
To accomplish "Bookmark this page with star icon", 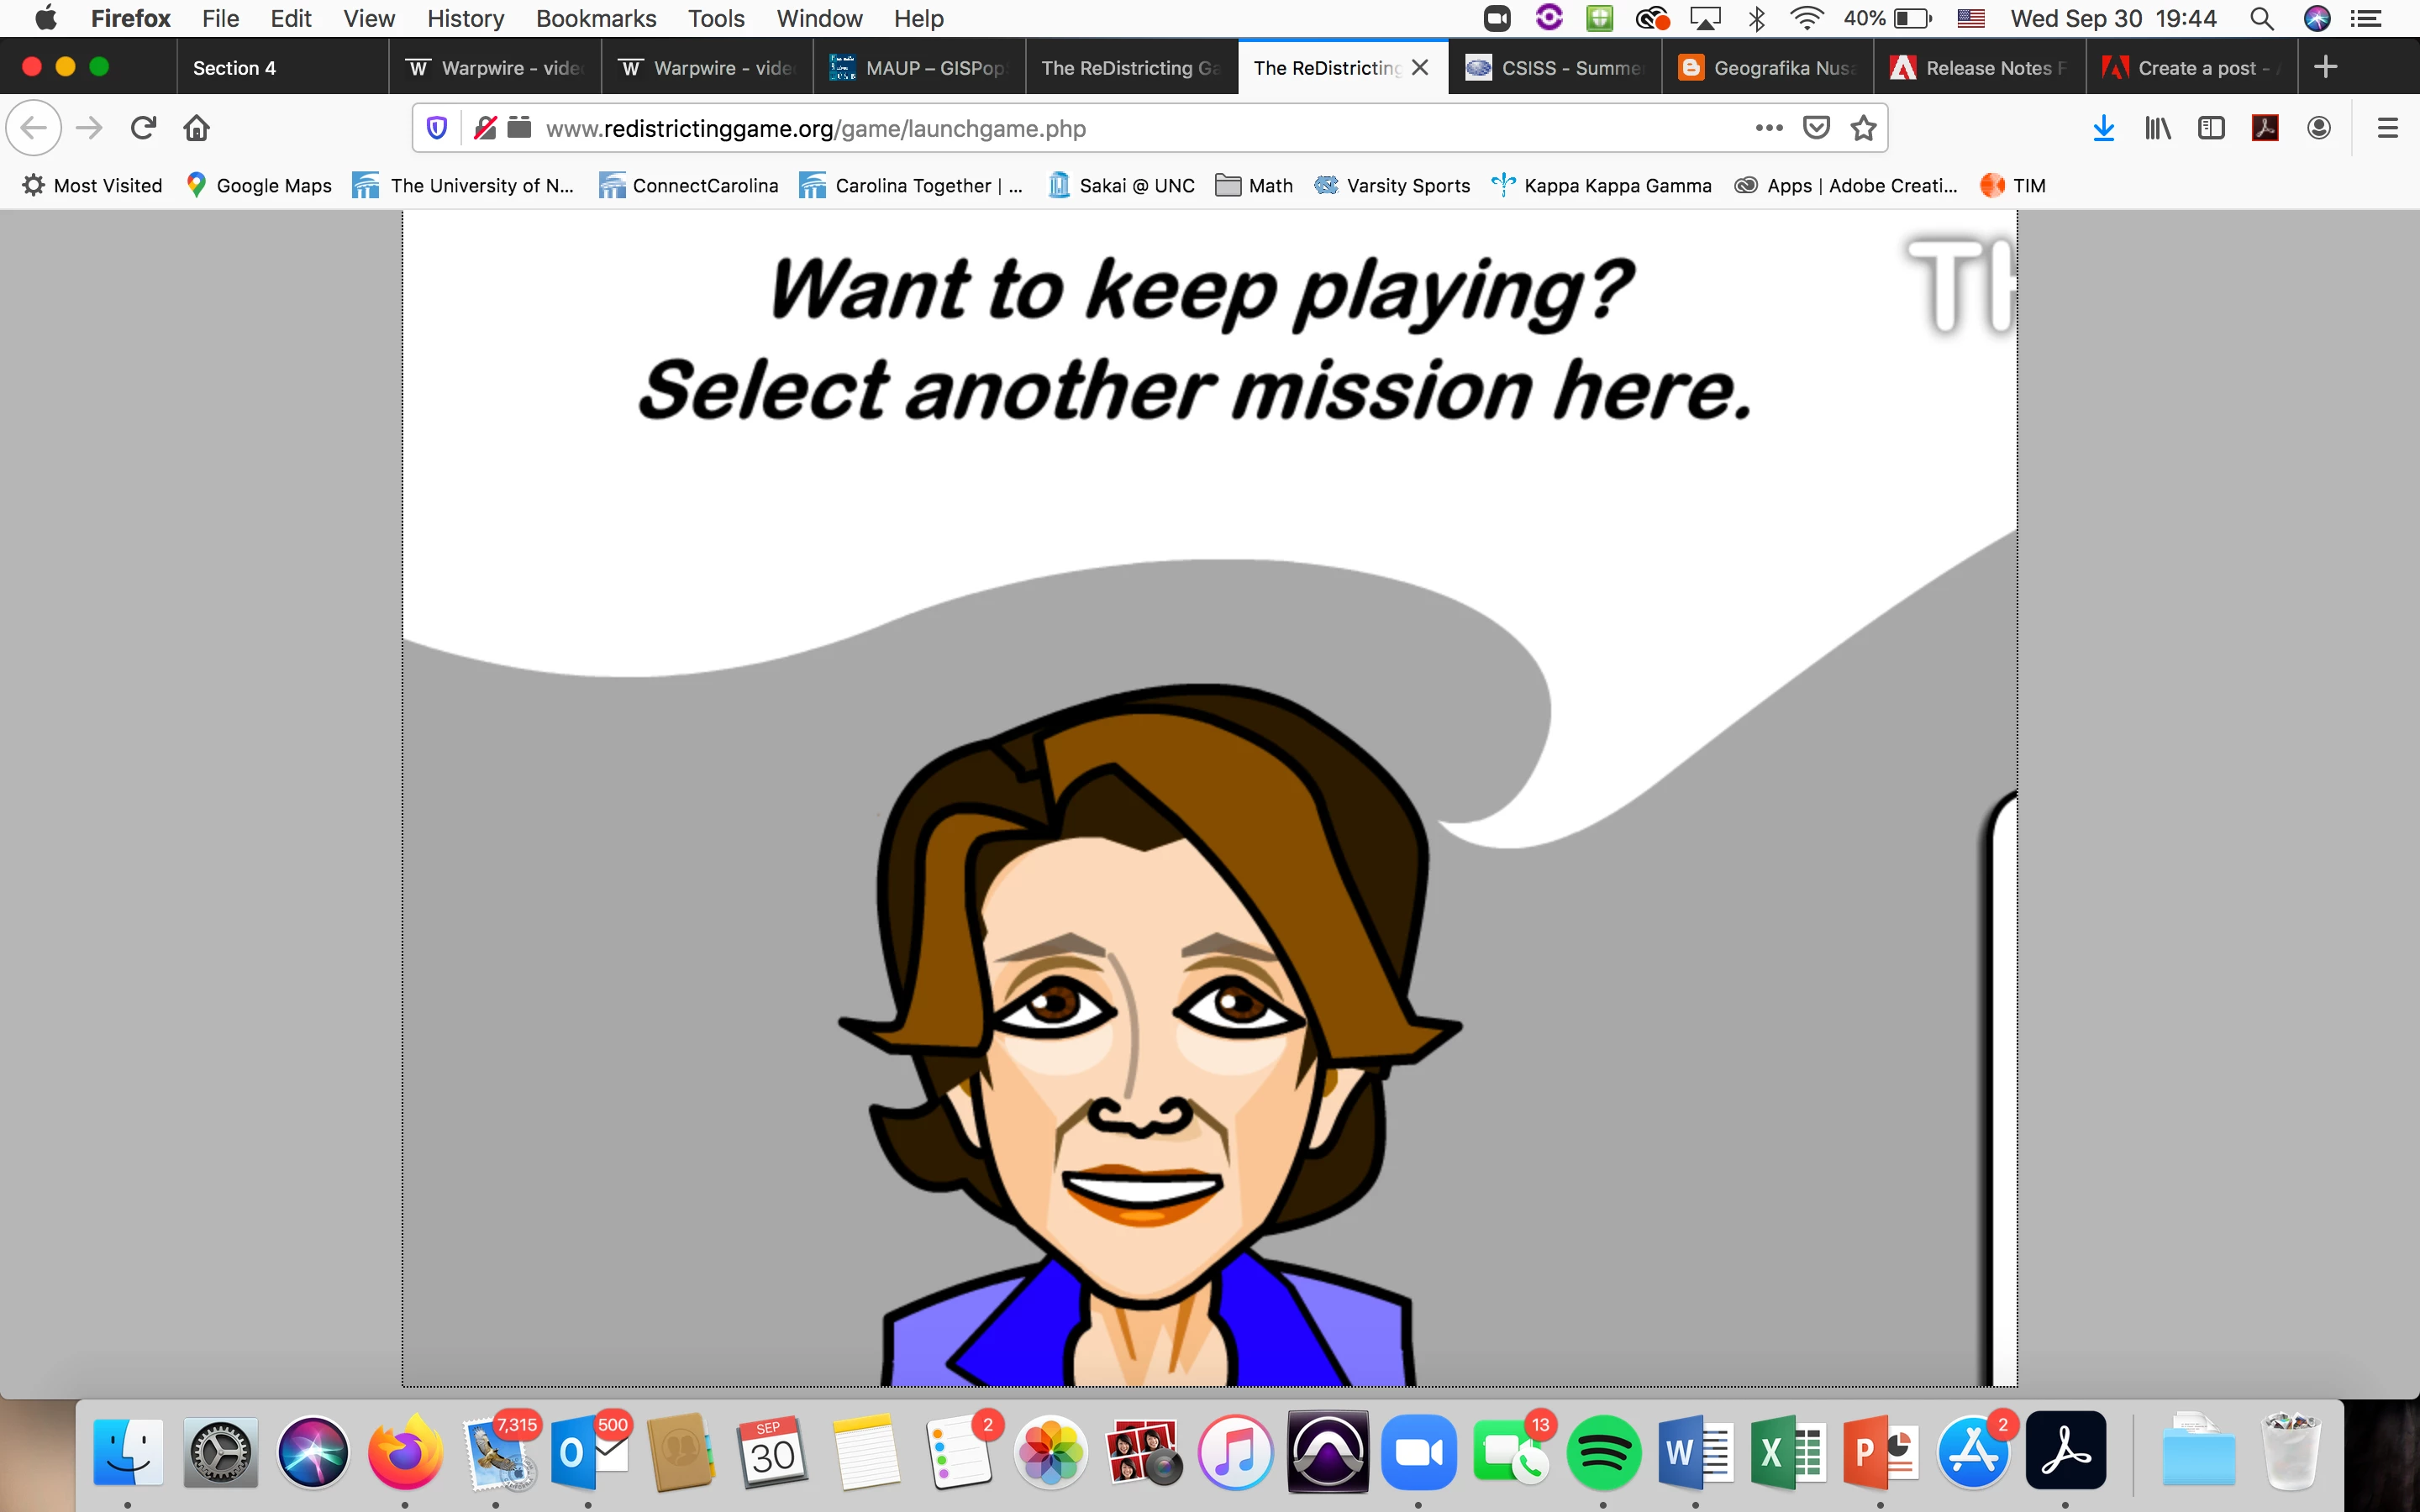I will [1863, 128].
